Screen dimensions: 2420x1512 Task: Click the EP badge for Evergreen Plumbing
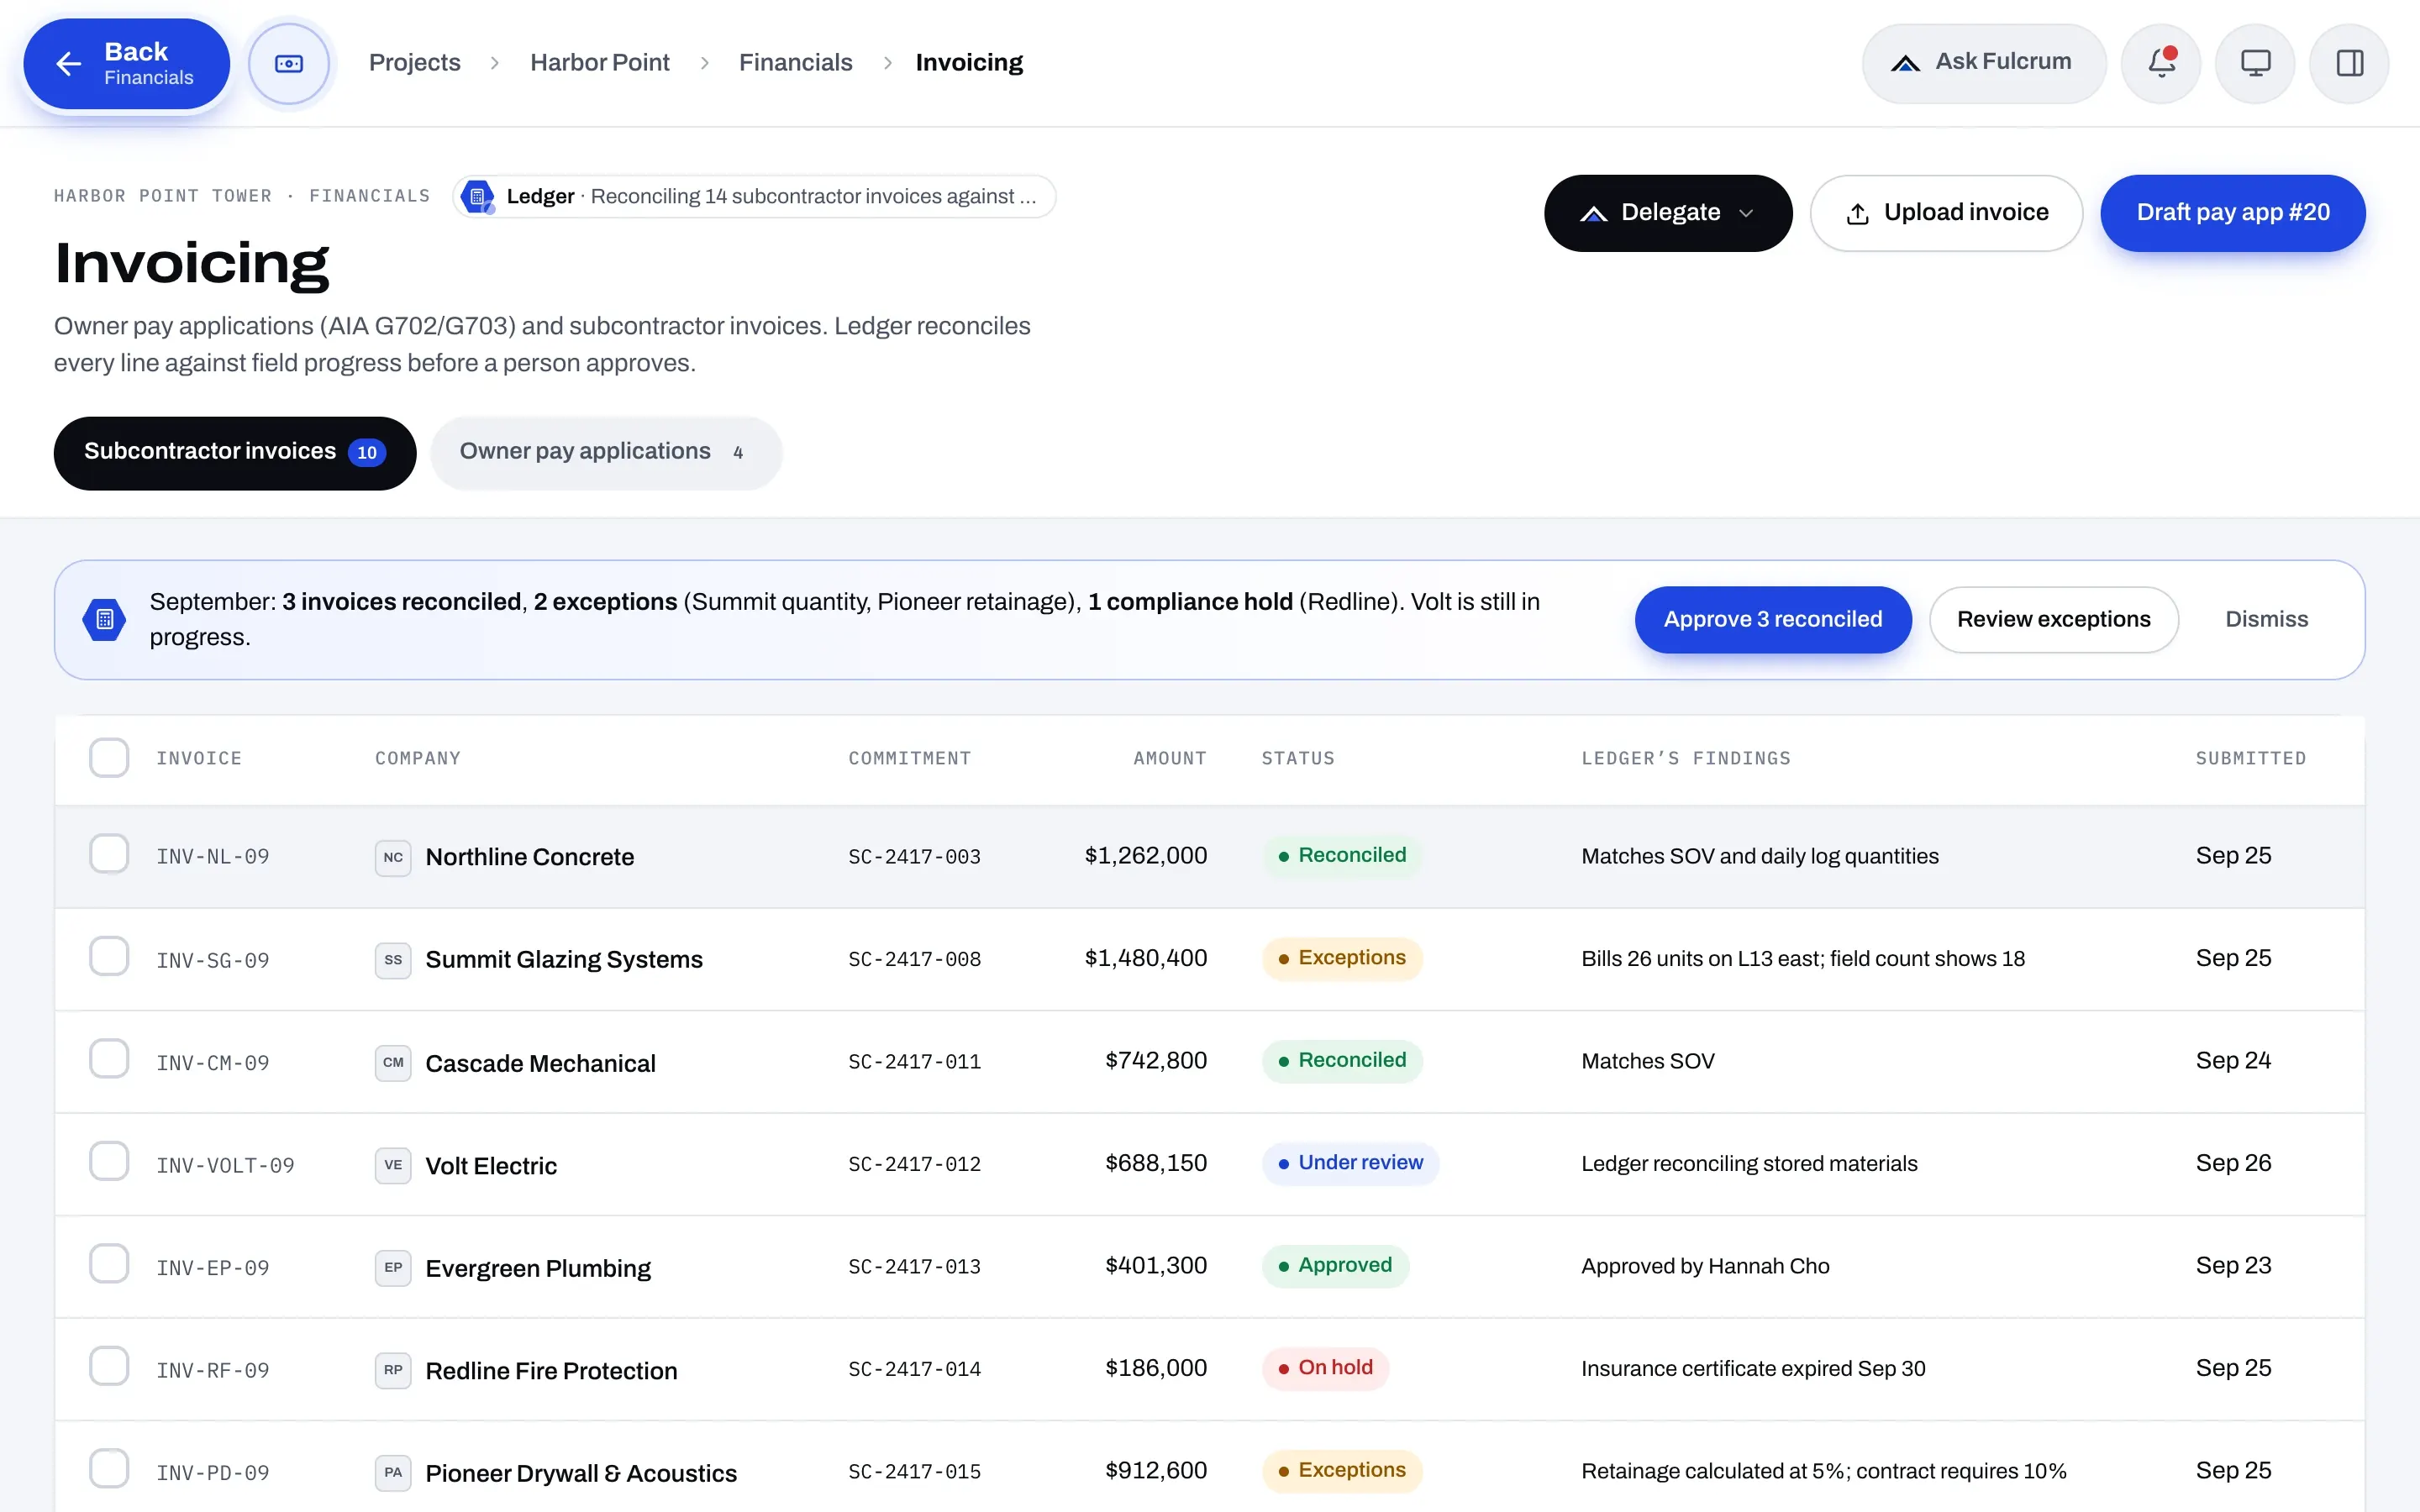[x=393, y=1267]
